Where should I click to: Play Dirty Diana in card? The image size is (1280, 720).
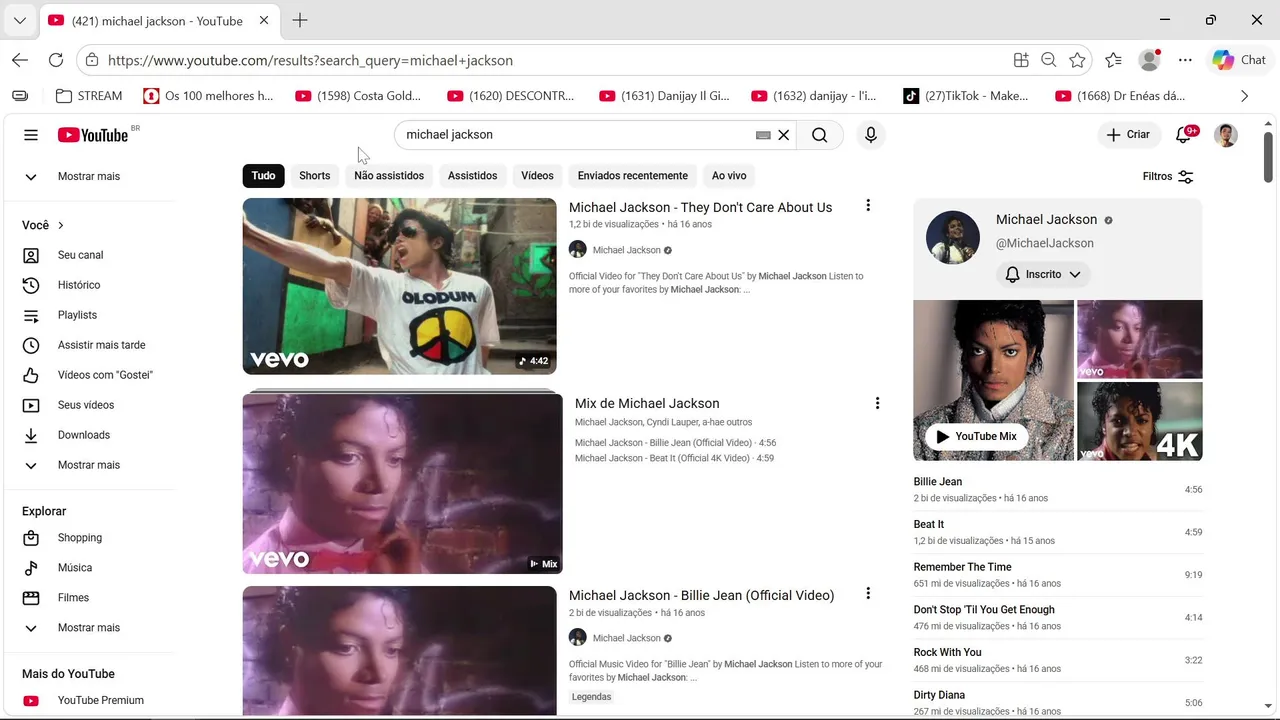point(1057,703)
